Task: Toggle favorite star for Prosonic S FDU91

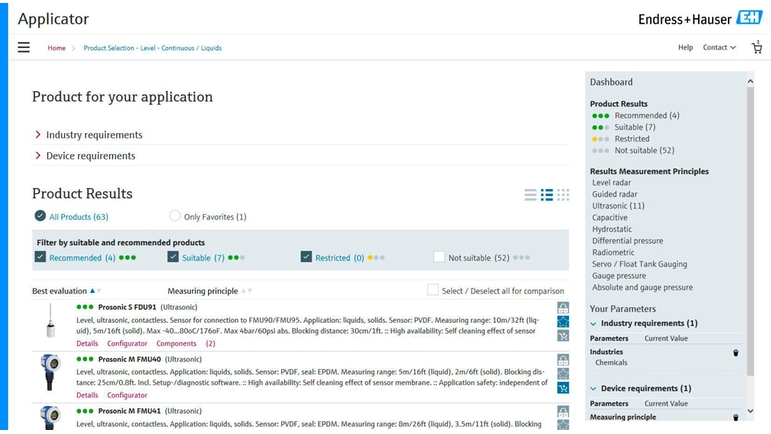Action: (x=563, y=322)
